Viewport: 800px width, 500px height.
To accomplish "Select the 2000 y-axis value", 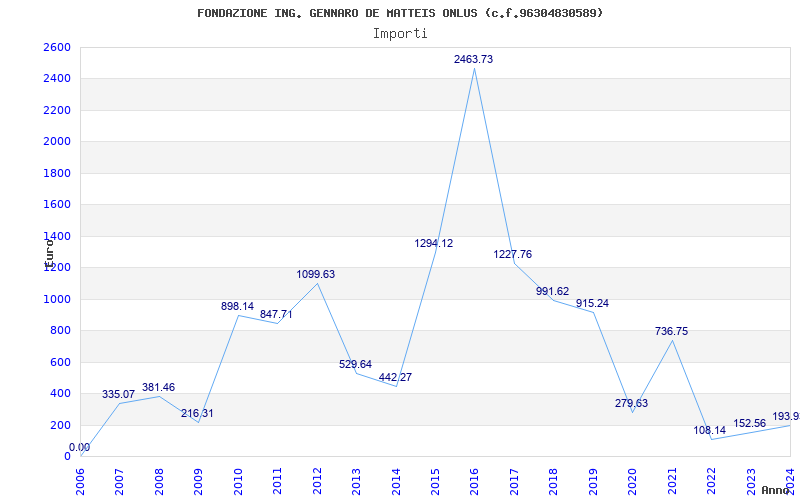I will click(x=57, y=142).
